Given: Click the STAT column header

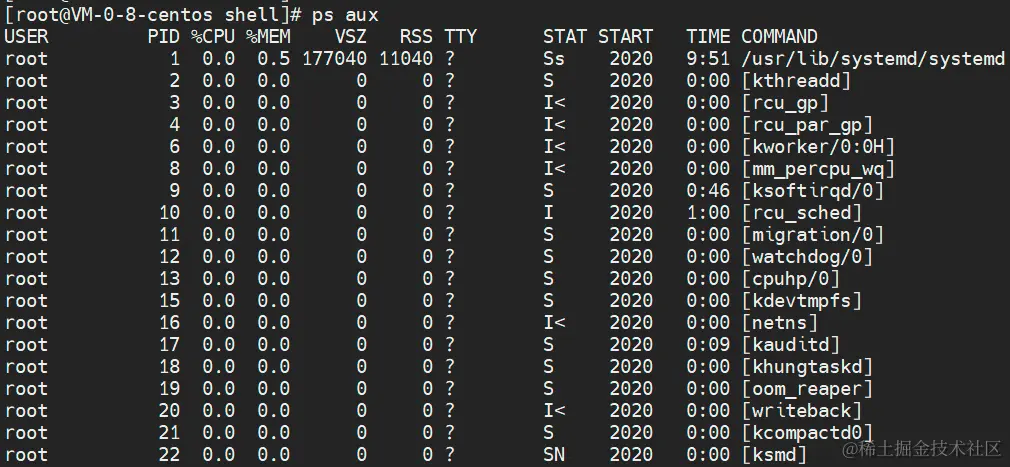Looking at the screenshot, I should pos(565,37).
